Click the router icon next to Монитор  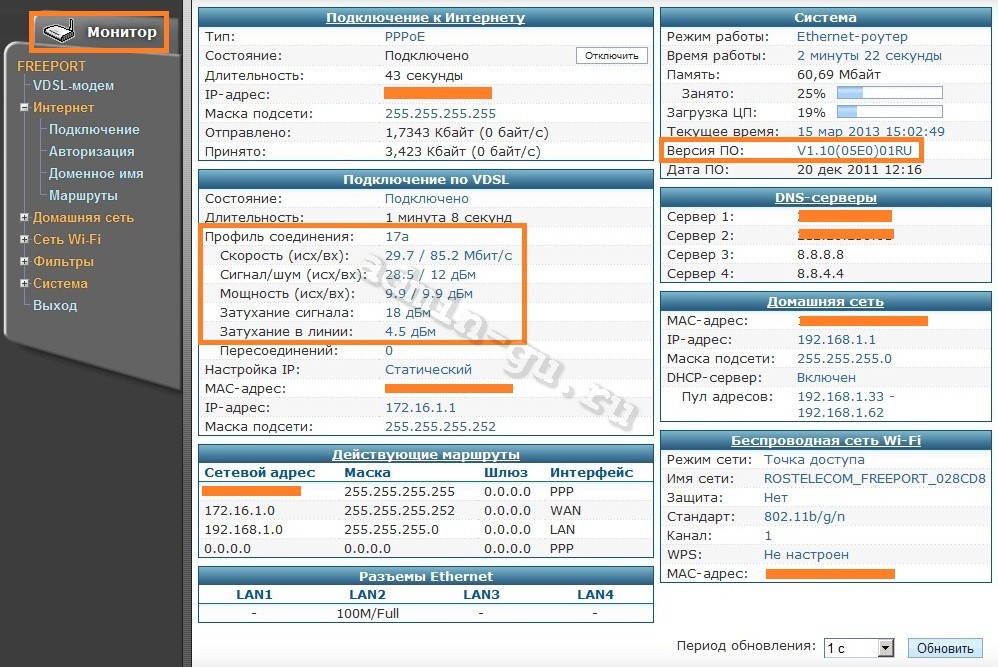click(59, 32)
